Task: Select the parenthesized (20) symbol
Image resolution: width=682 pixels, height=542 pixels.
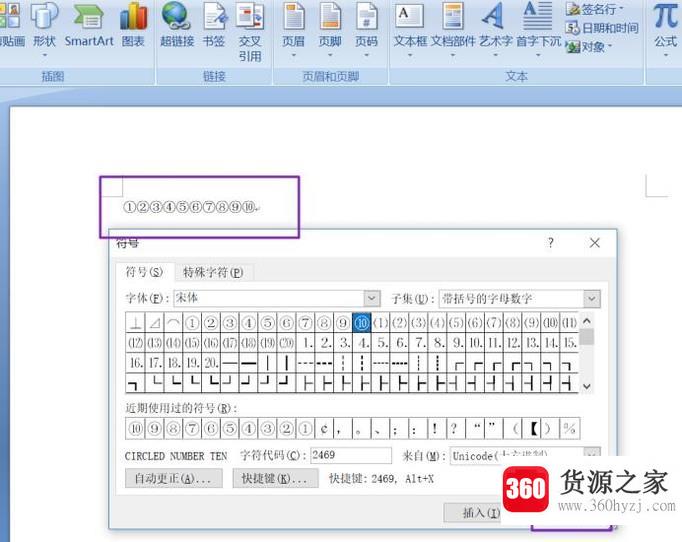Action: point(286,342)
